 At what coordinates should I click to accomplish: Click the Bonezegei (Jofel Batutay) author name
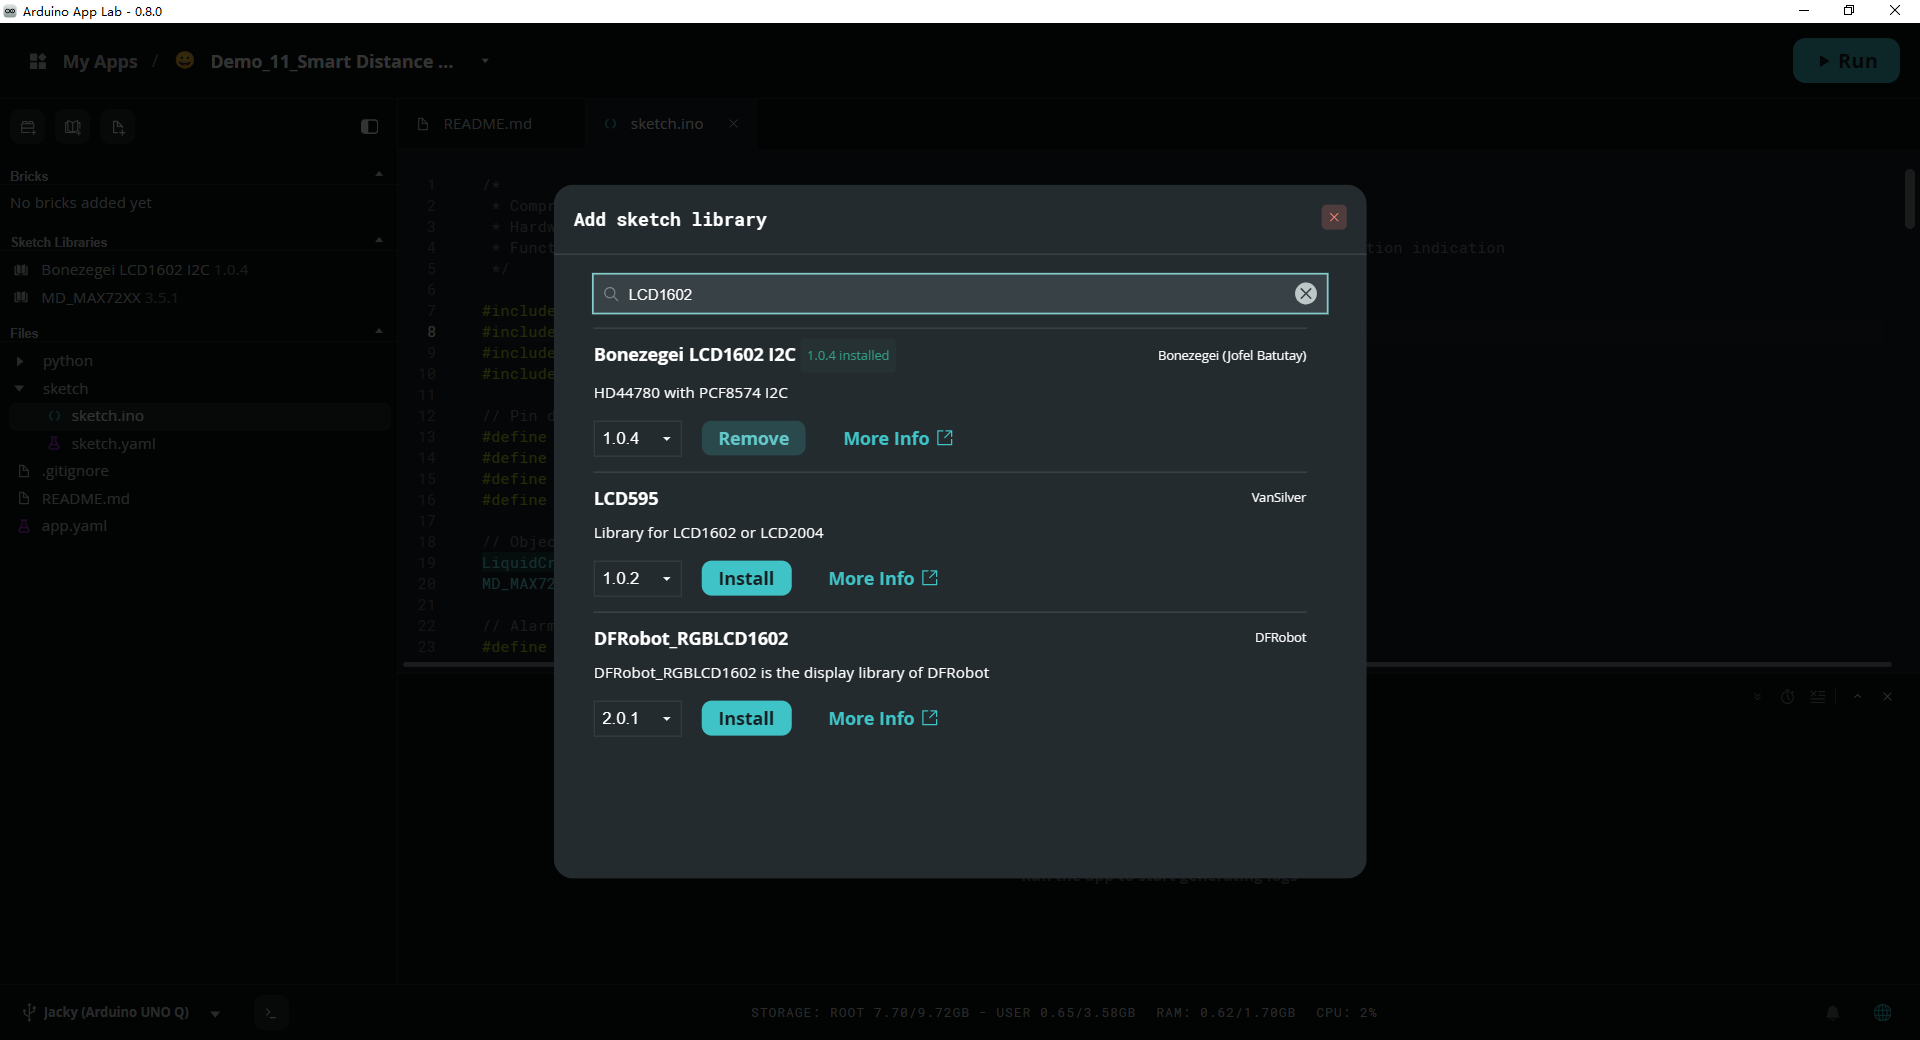[1232, 355]
